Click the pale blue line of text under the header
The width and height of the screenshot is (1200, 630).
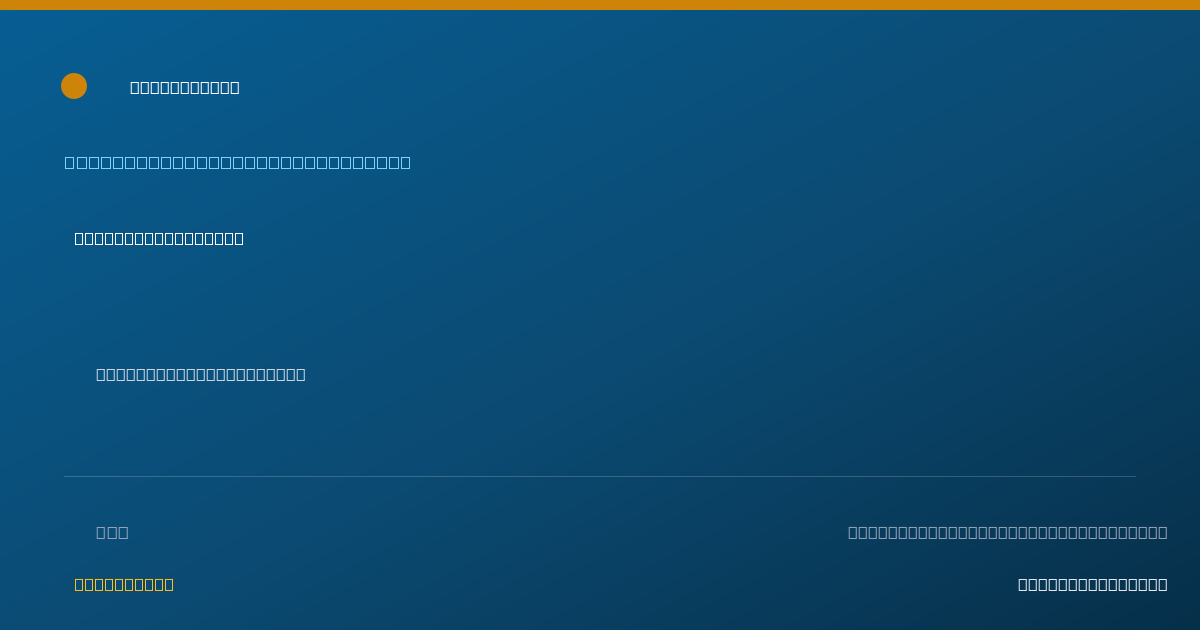pyautogui.click(x=238, y=162)
